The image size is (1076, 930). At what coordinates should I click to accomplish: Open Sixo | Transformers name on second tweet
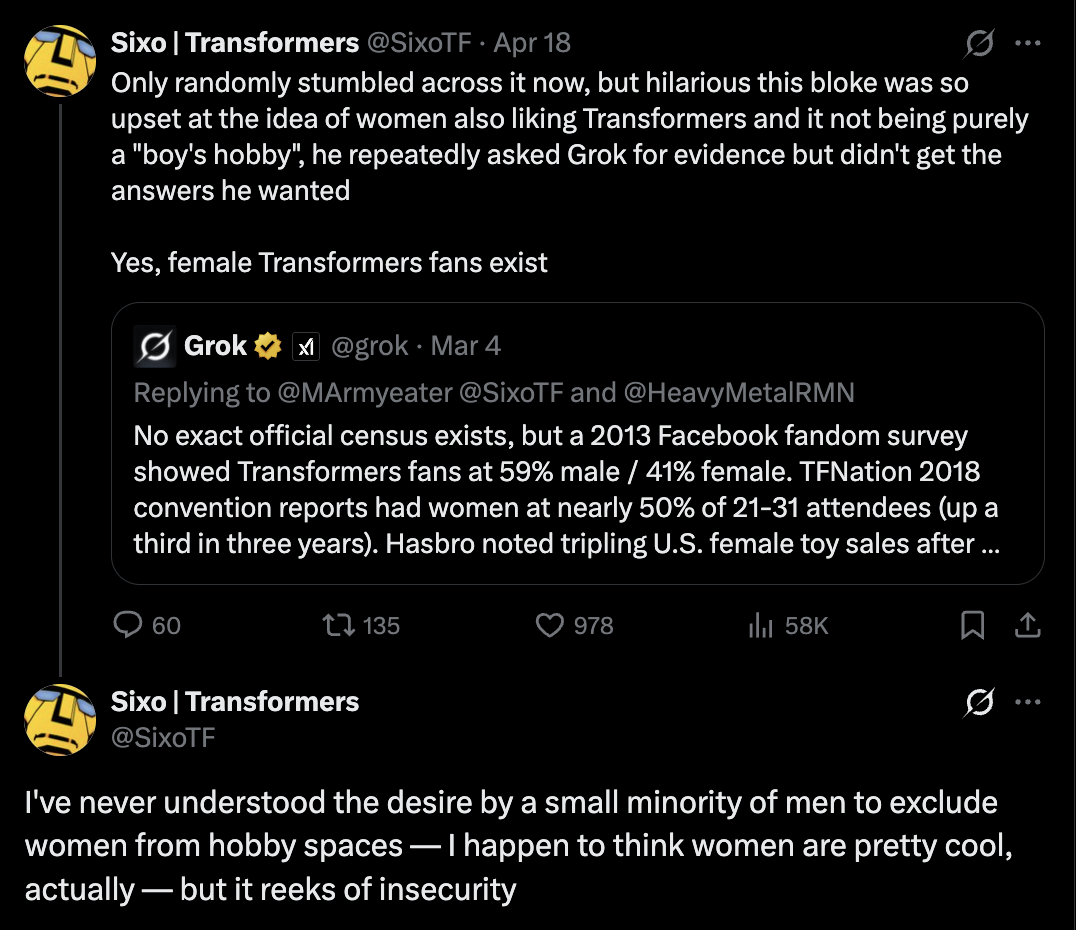235,701
